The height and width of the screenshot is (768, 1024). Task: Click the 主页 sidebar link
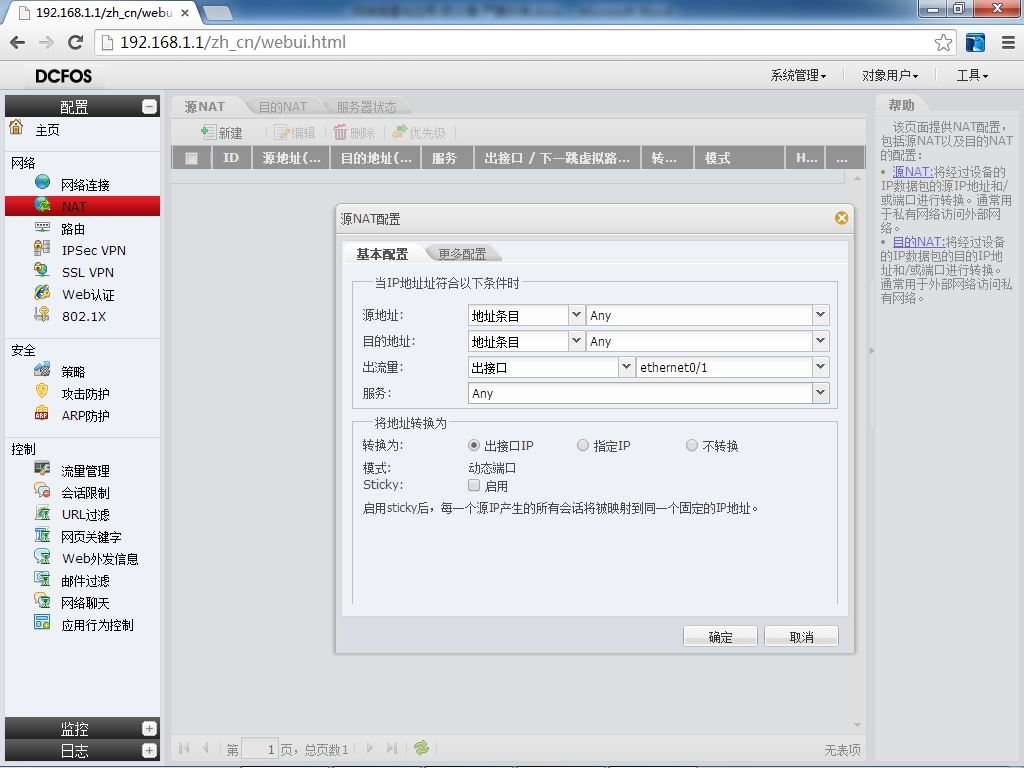point(47,130)
